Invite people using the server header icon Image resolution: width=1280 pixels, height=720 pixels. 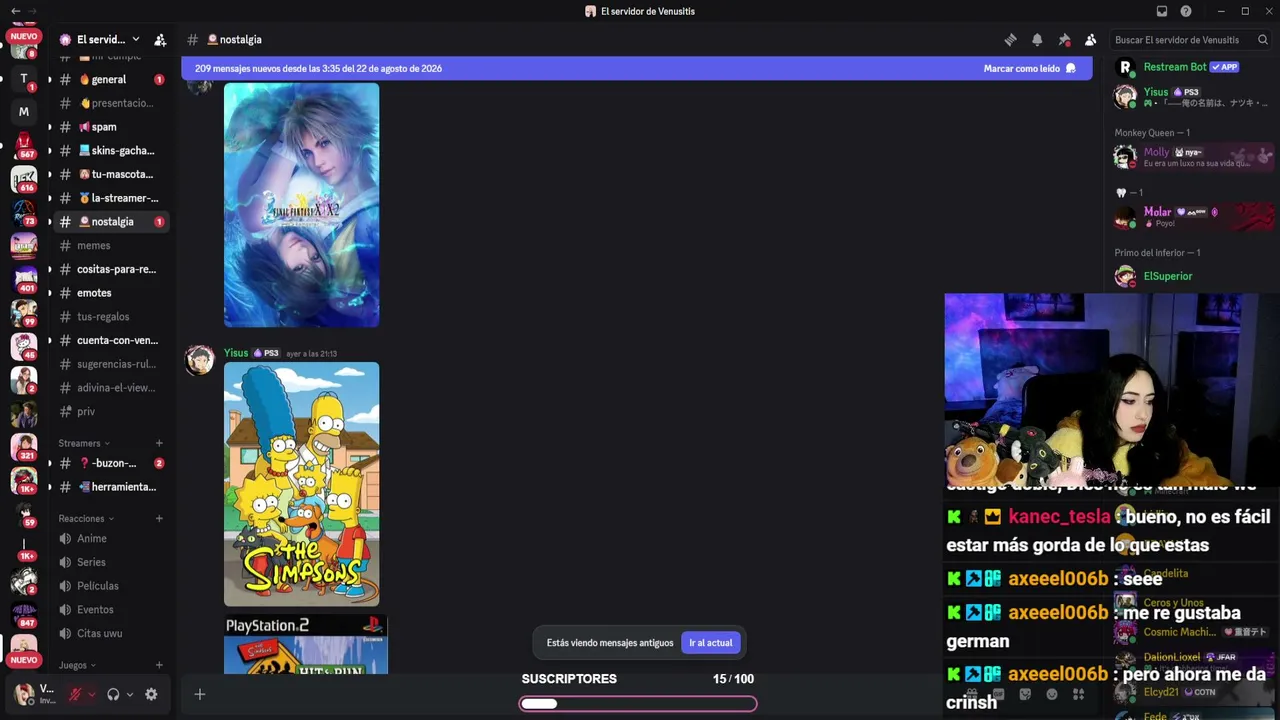(160, 40)
